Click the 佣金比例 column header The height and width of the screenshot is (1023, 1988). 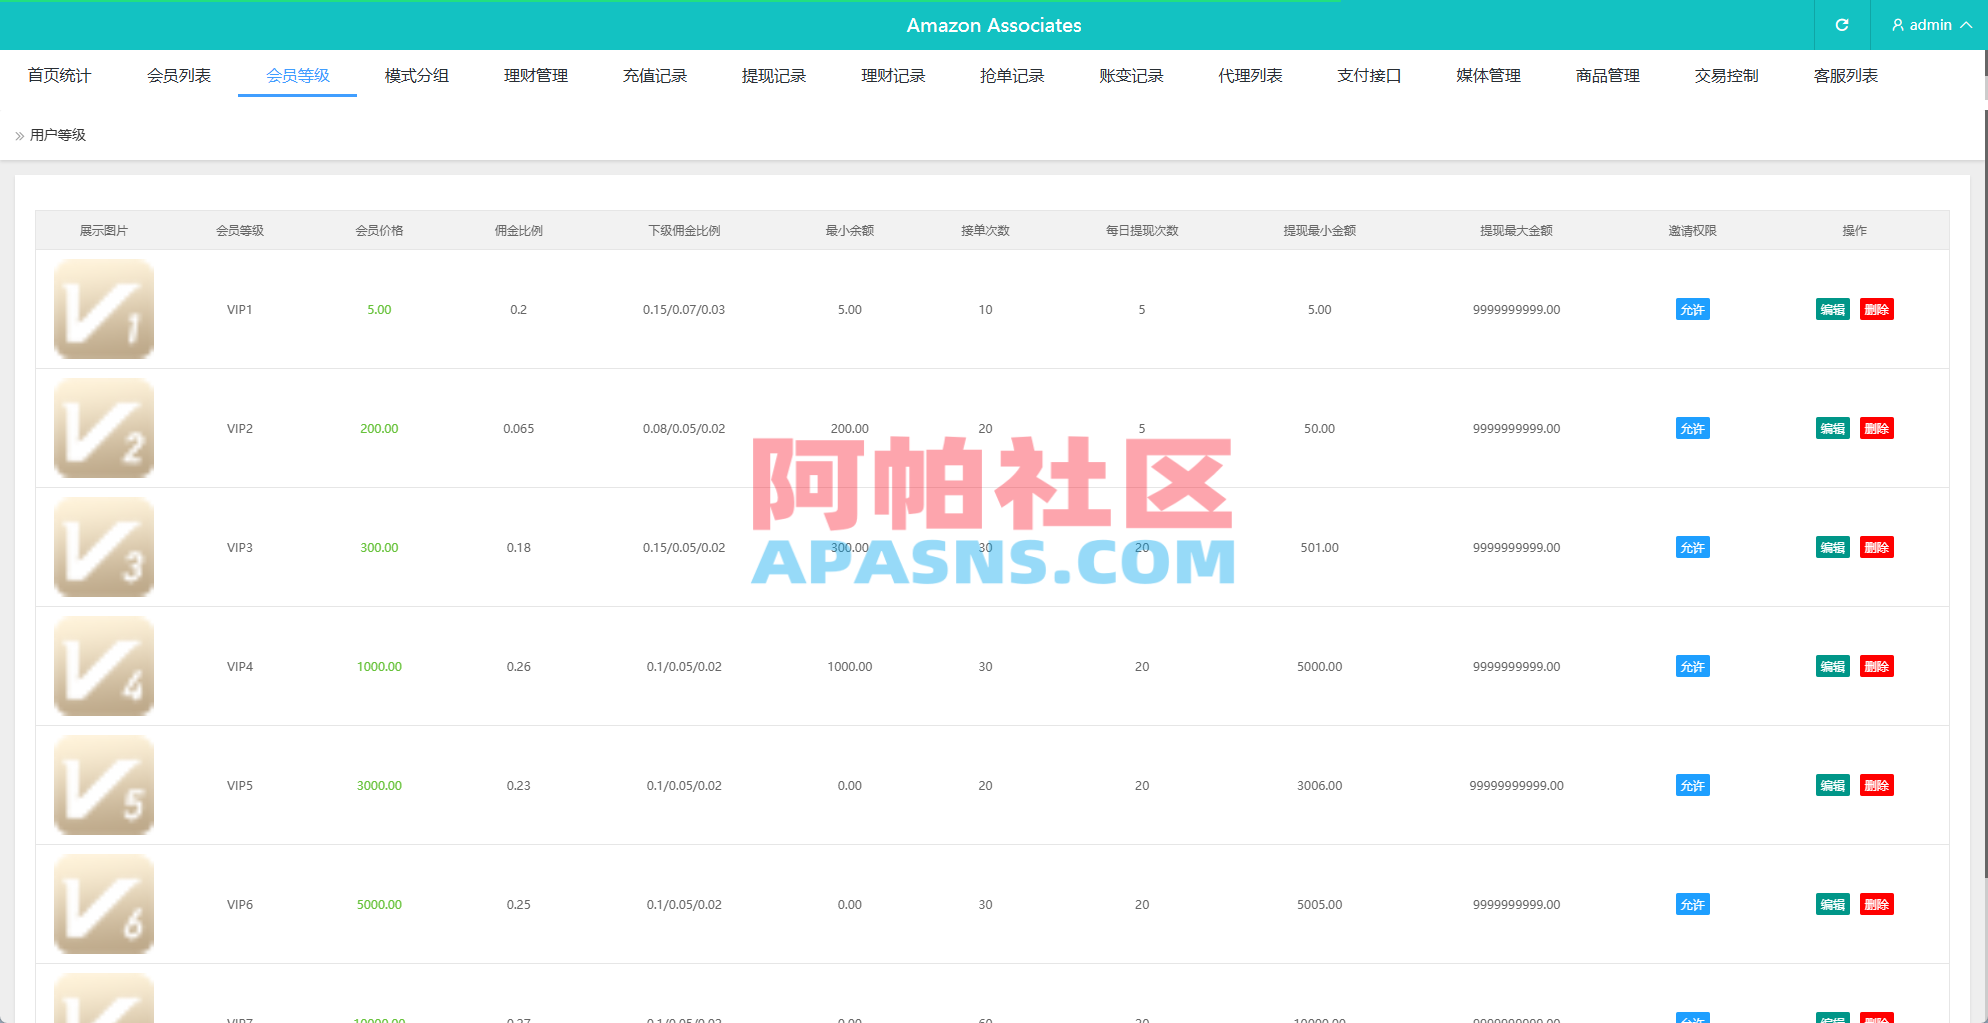tap(519, 231)
